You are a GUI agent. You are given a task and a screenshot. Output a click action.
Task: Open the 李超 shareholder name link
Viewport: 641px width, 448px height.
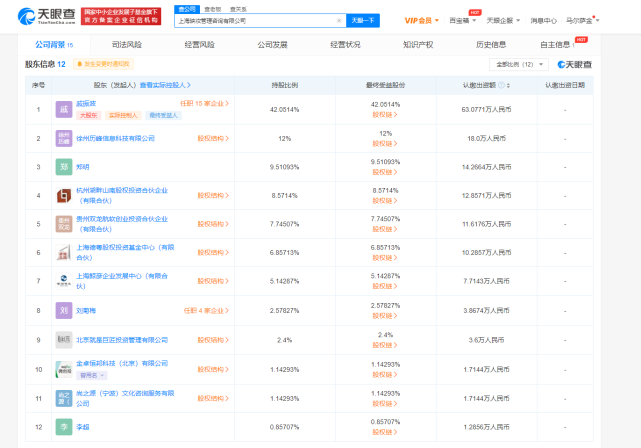coord(83,427)
